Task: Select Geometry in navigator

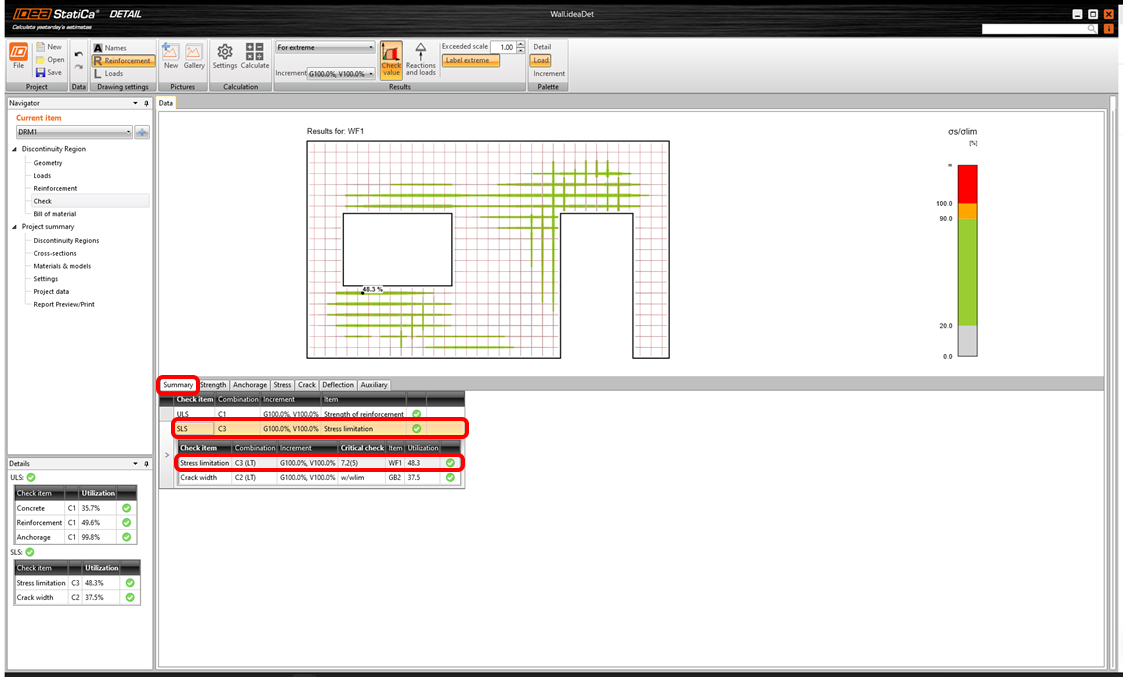Action: coord(47,163)
